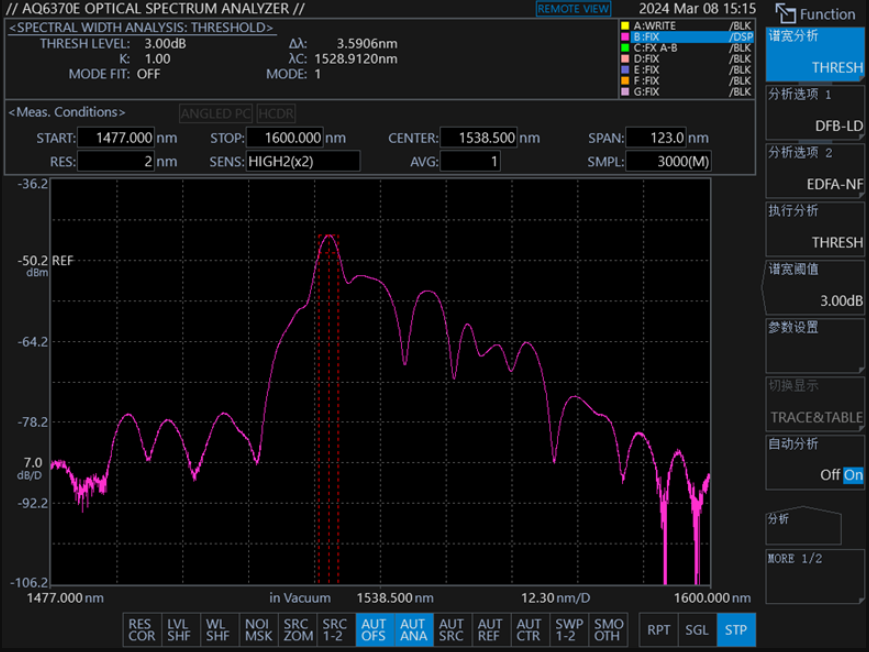Open the Function menu icon
869x652 pixels.
815,14
